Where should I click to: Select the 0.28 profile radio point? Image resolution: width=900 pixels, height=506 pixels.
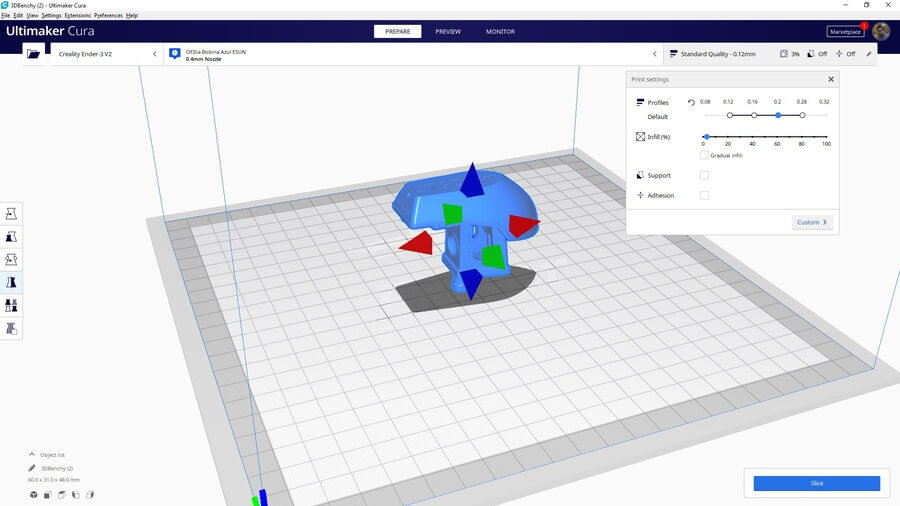point(802,115)
